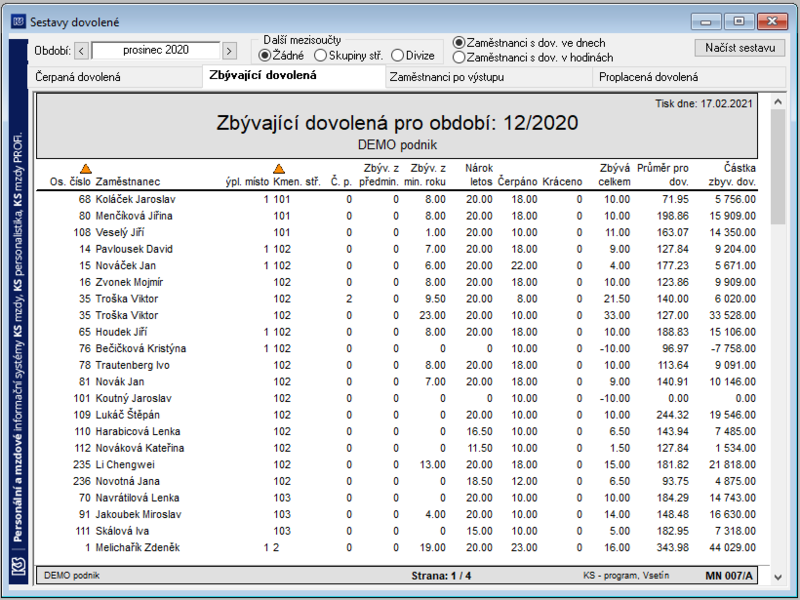
Task: Select the row Skálová Iva
Action: pos(397,531)
